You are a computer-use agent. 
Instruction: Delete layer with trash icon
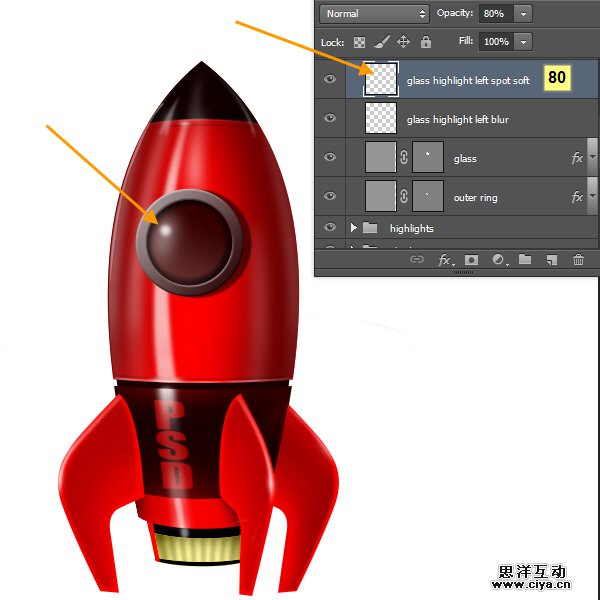[578, 259]
